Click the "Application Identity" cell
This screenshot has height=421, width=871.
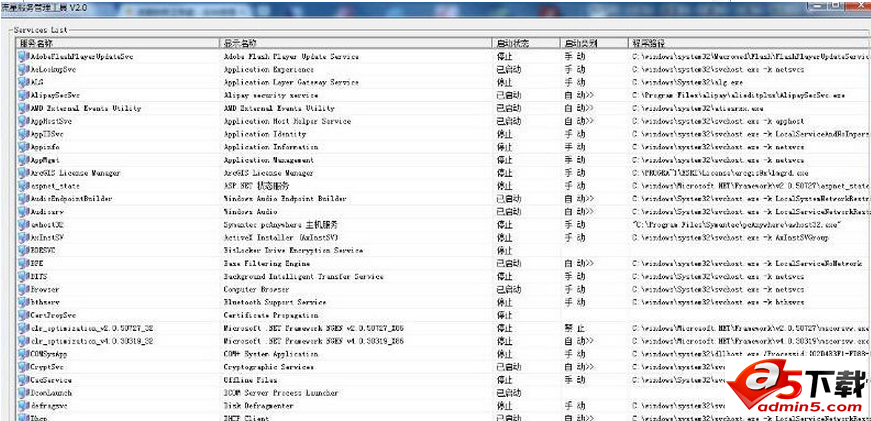point(265,134)
